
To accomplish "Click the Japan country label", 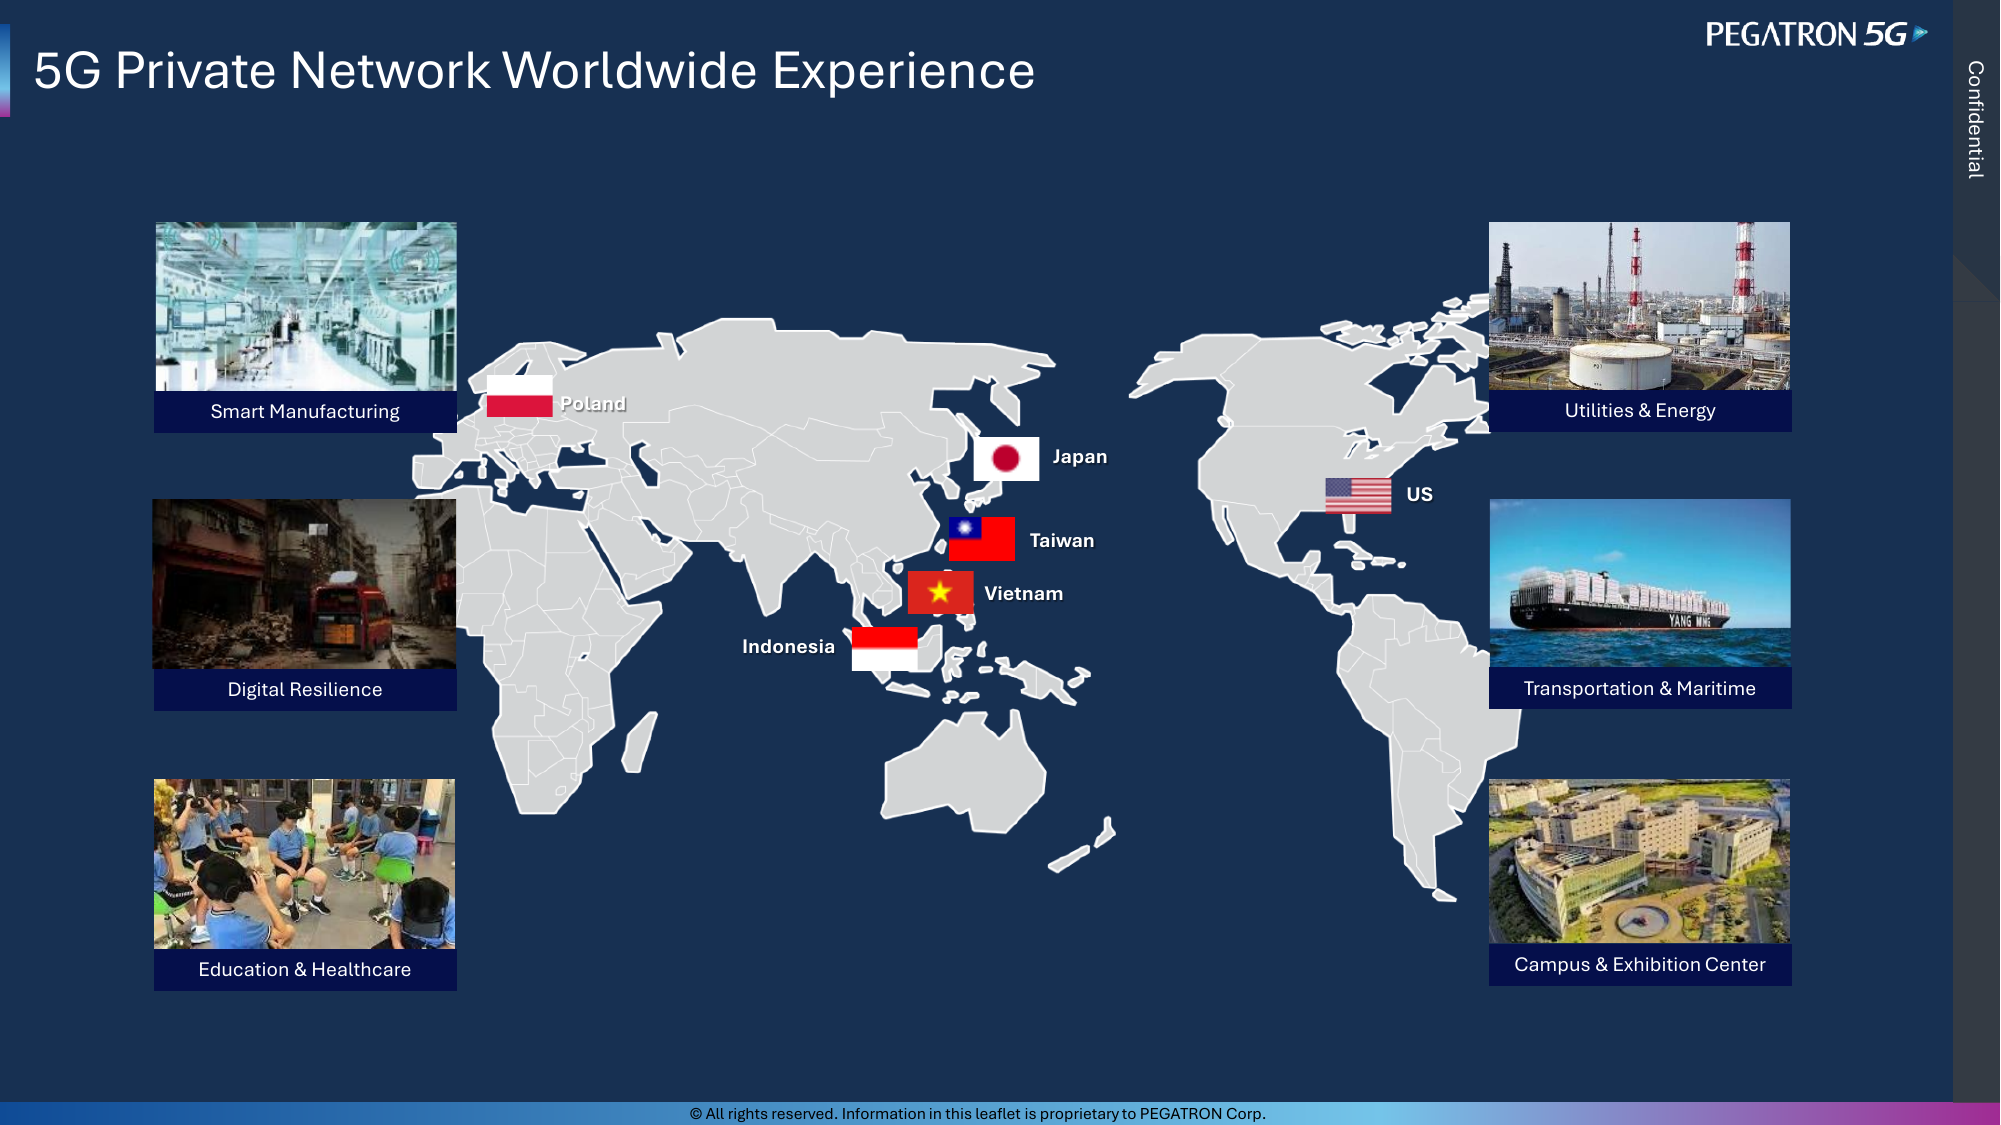I will coord(1080,457).
